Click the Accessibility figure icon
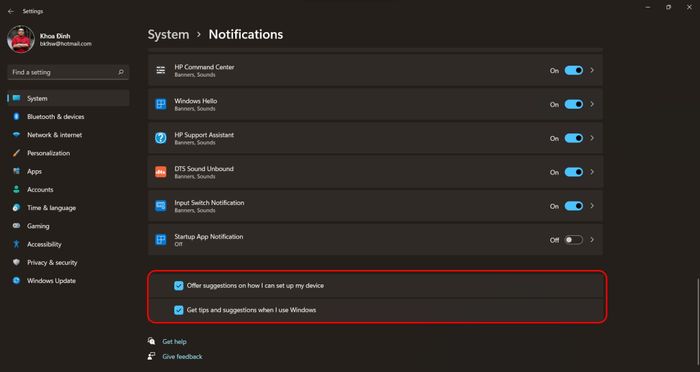This screenshot has height=372, width=700. coord(17,244)
